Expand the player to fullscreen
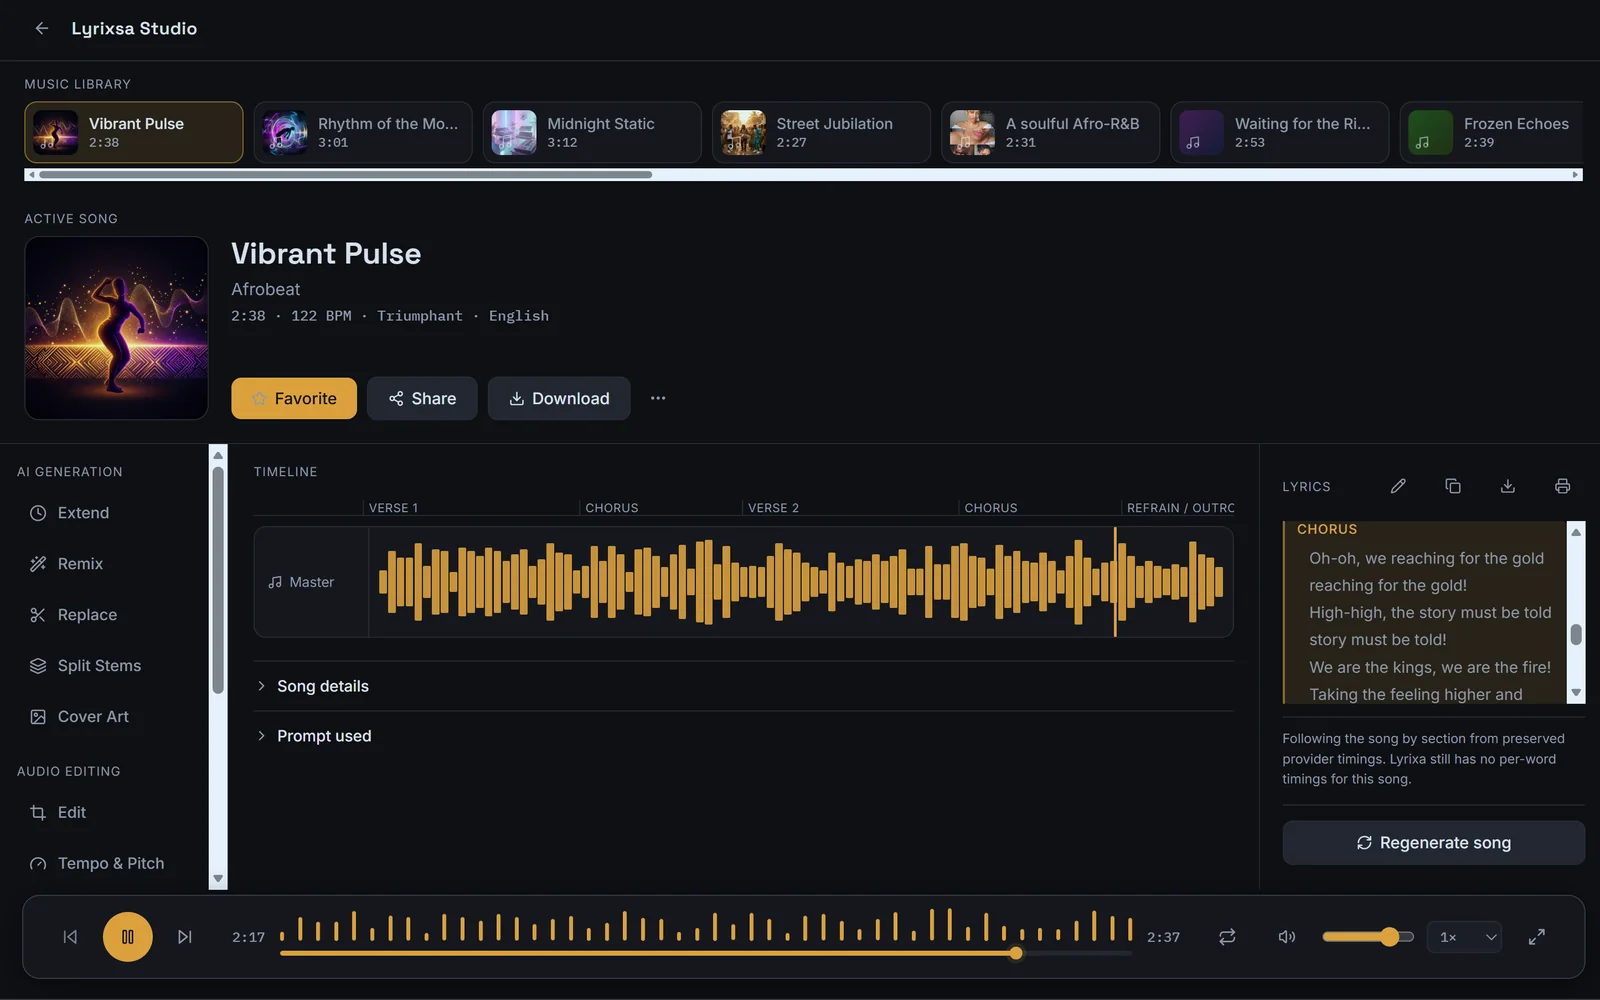The image size is (1600, 1000). (1537, 937)
